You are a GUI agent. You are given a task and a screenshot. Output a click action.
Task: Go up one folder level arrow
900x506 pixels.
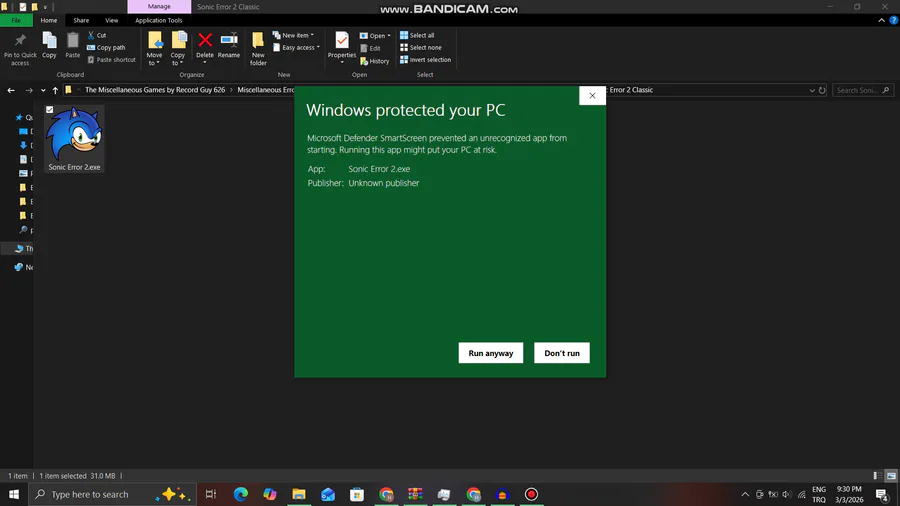click(55, 90)
